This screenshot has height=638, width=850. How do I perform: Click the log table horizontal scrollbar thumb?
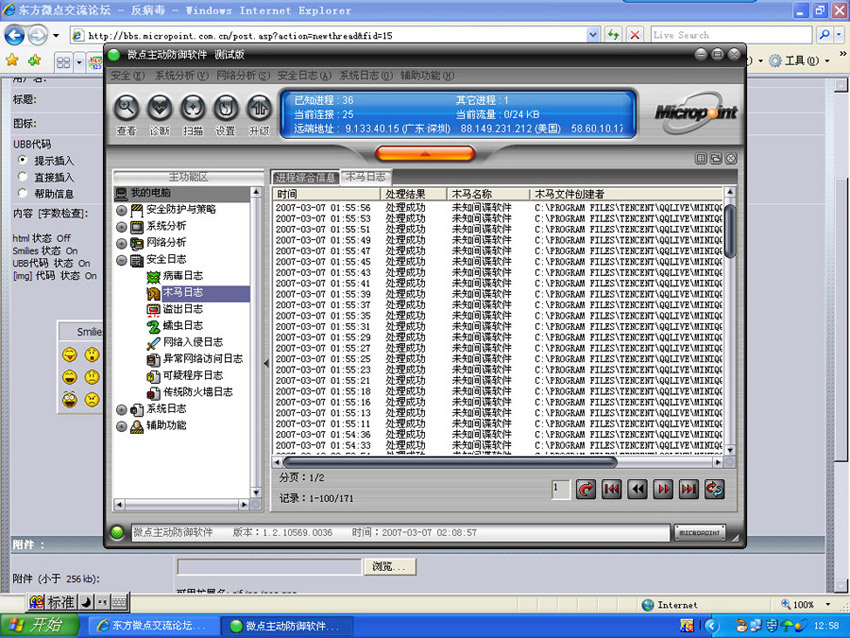pos(450,462)
